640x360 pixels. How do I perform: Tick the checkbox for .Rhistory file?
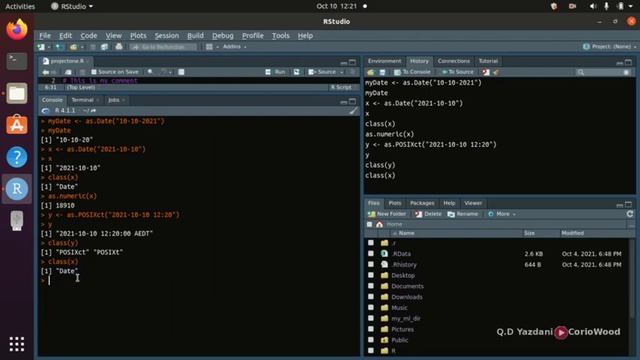(x=371, y=264)
